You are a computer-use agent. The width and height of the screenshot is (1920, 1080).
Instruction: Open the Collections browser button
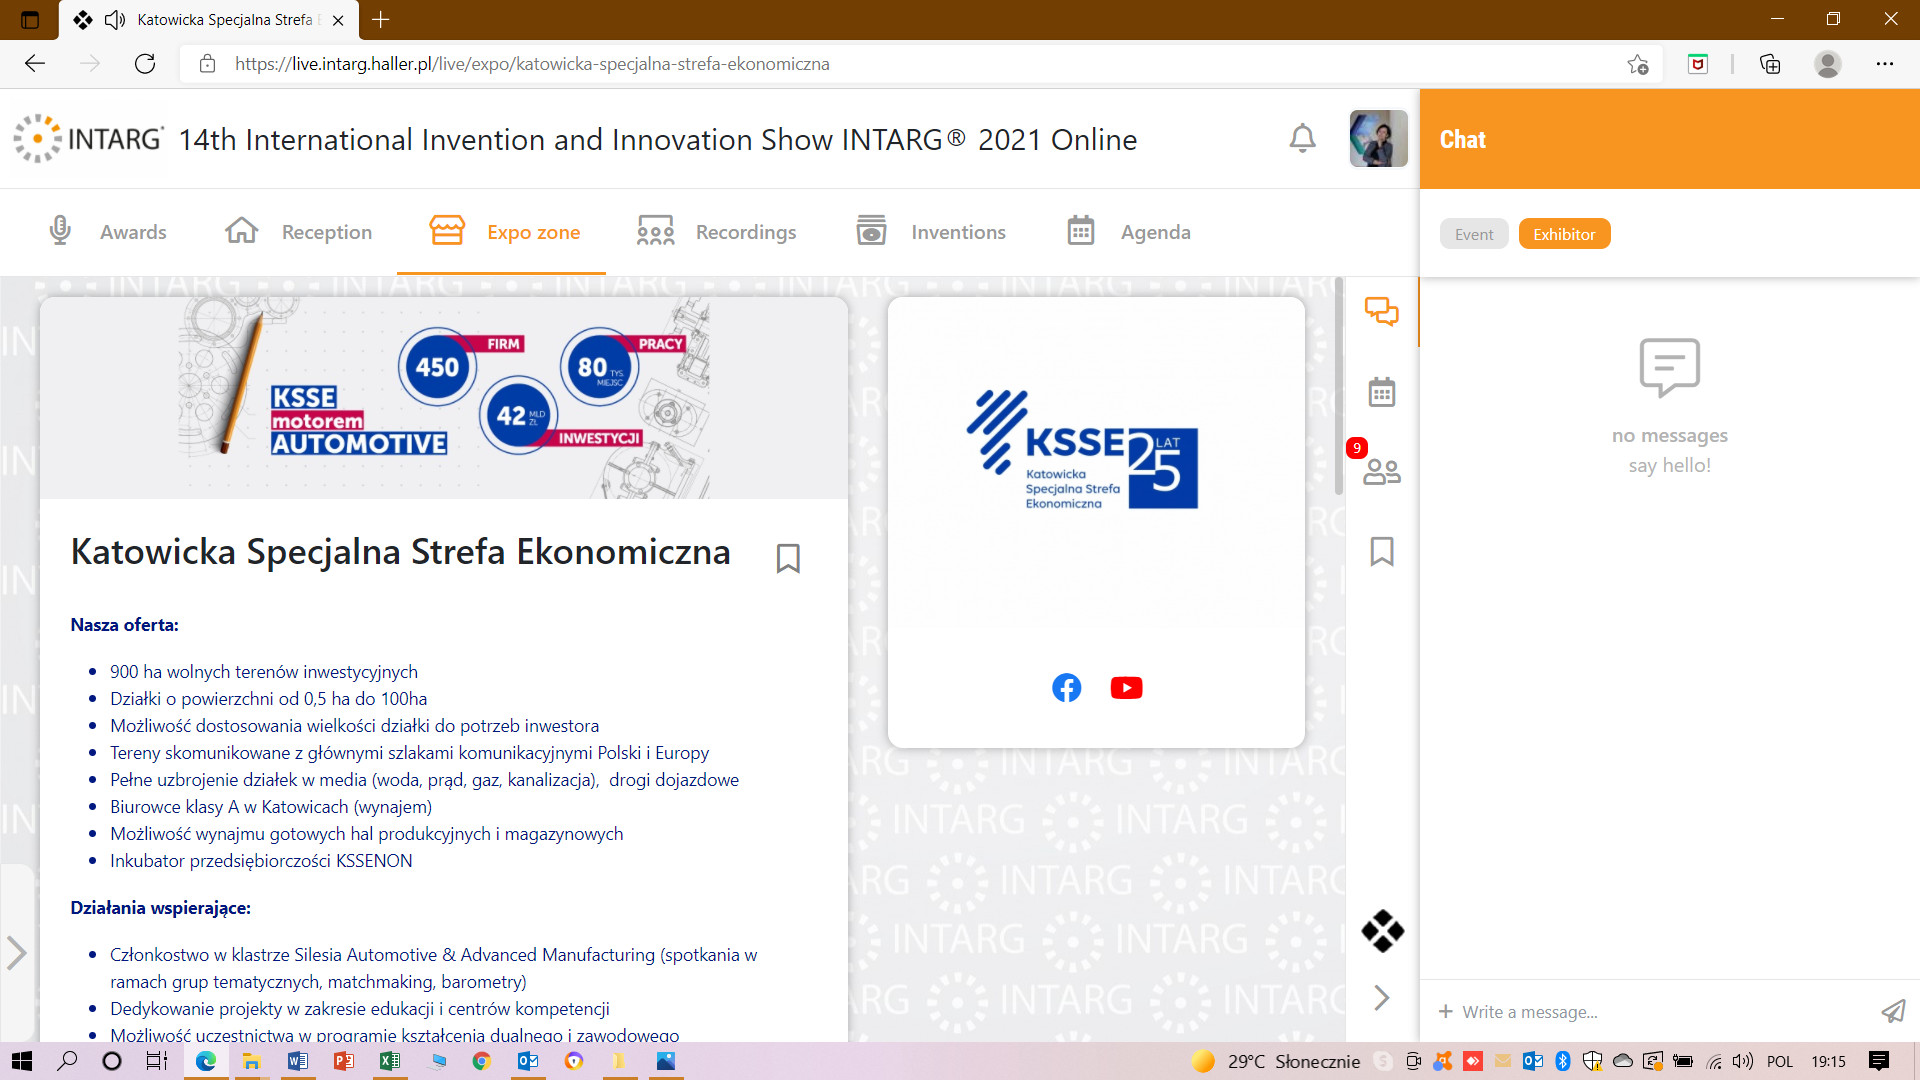tap(1770, 64)
